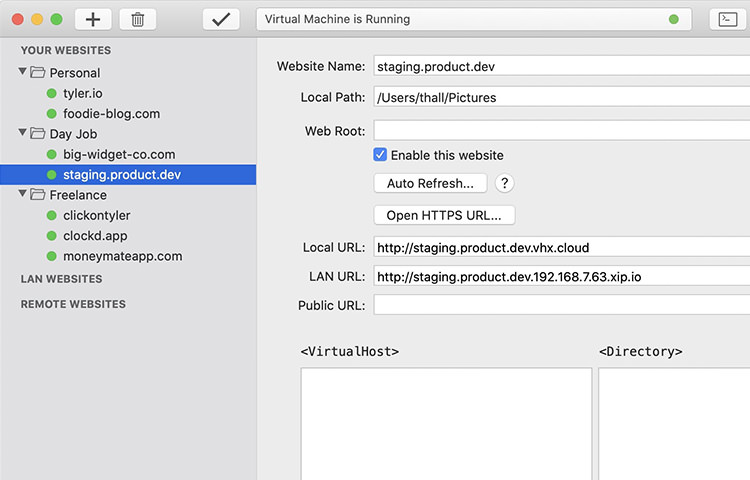Click the help question mark button

[504, 183]
